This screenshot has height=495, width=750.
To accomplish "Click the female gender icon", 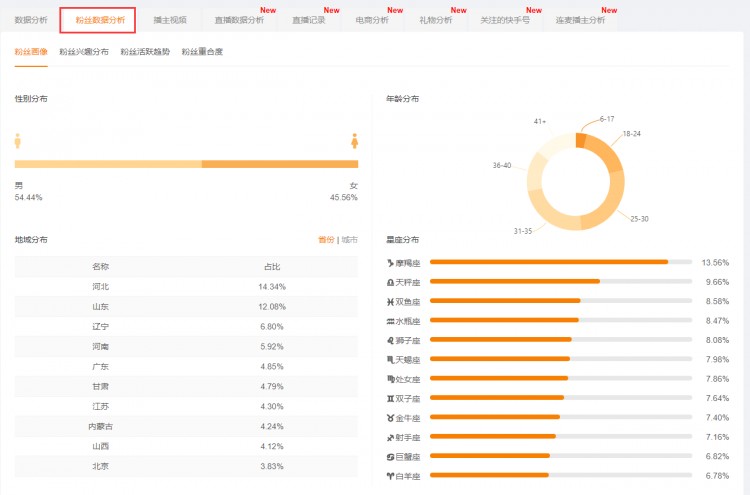I will [x=354, y=140].
